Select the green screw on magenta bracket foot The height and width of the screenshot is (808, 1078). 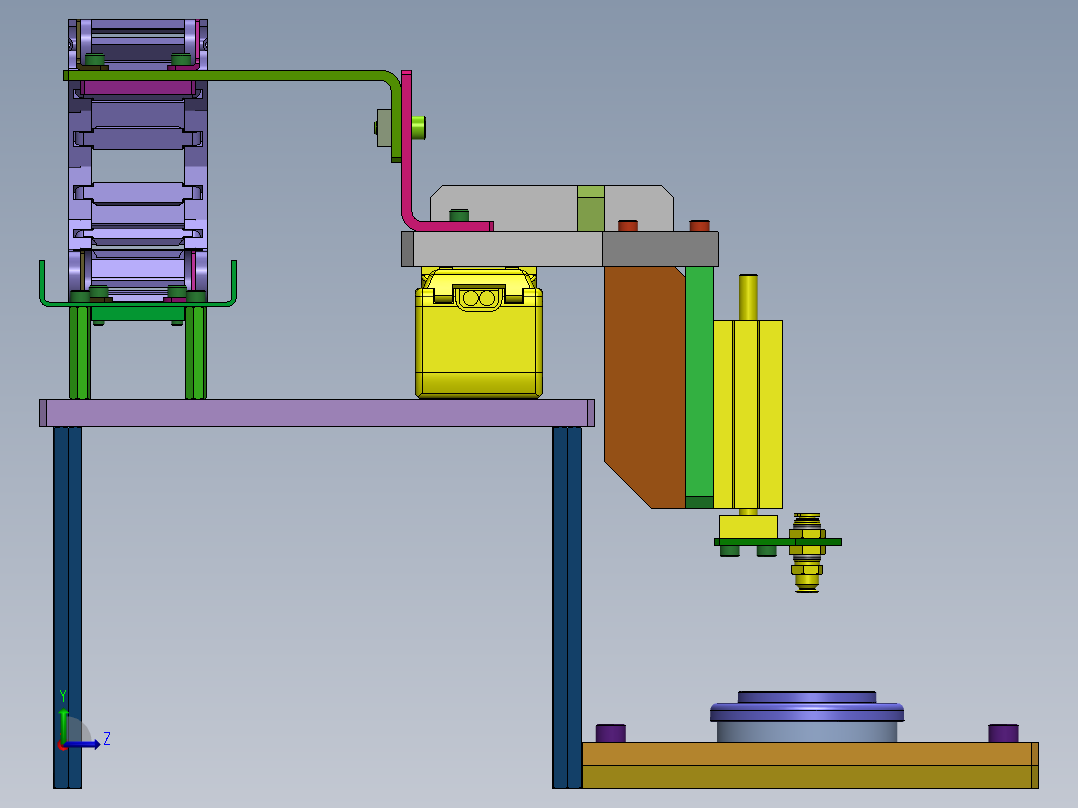pos(459,215)
